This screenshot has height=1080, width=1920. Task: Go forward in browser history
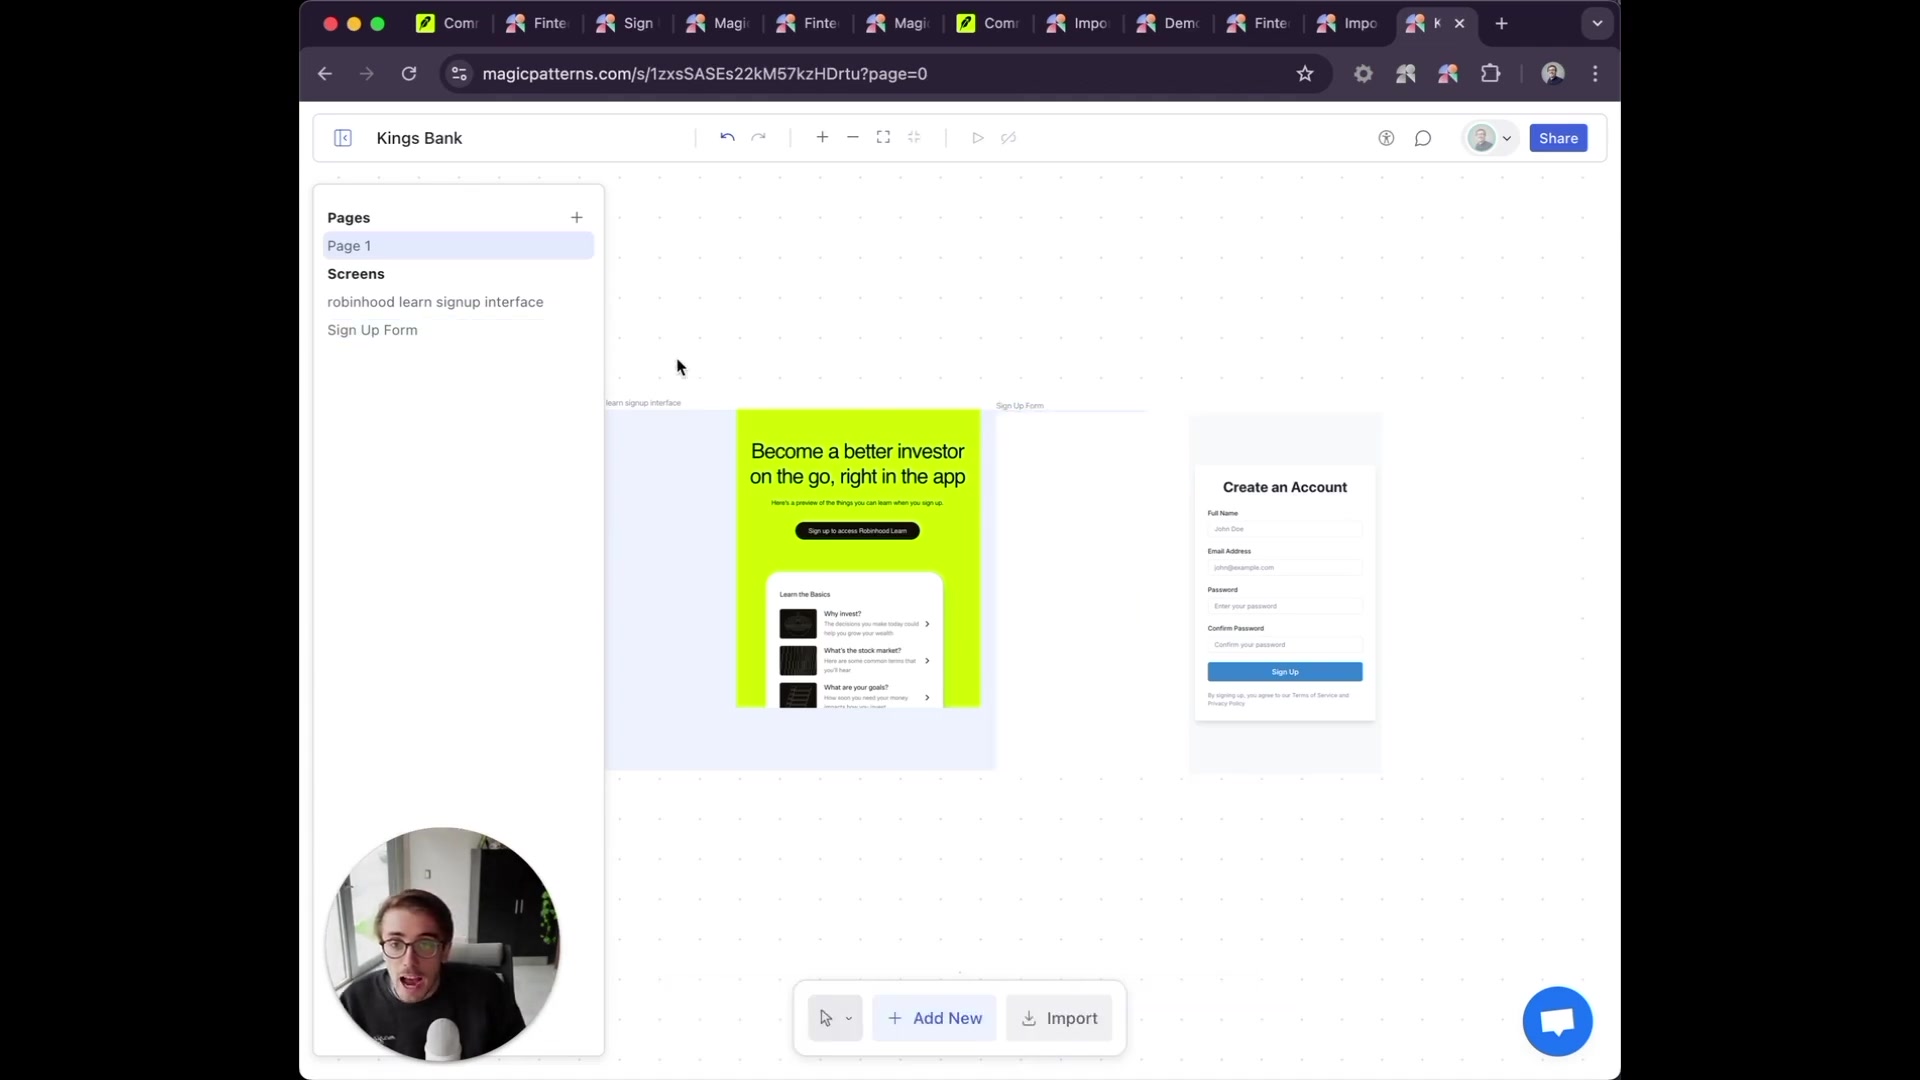(366, 73)
